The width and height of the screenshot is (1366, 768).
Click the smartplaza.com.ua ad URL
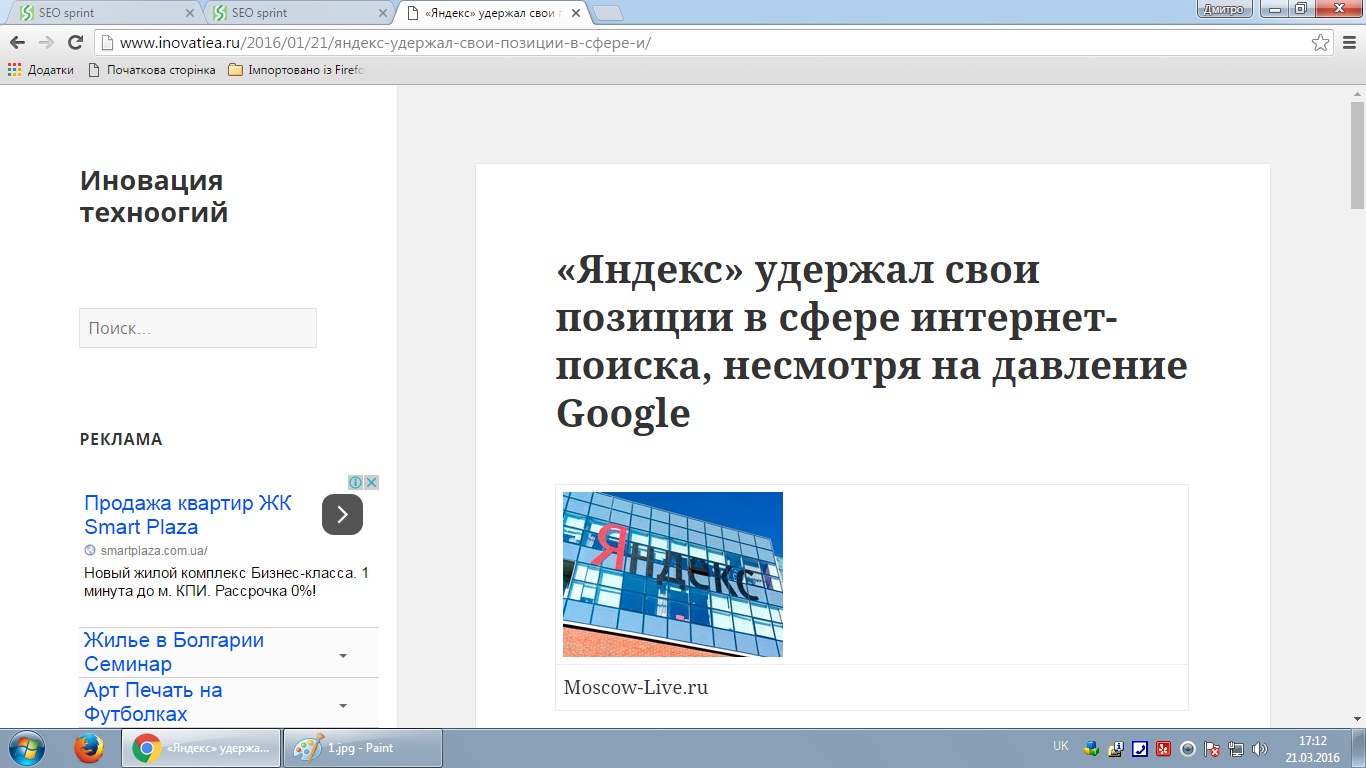153,551
